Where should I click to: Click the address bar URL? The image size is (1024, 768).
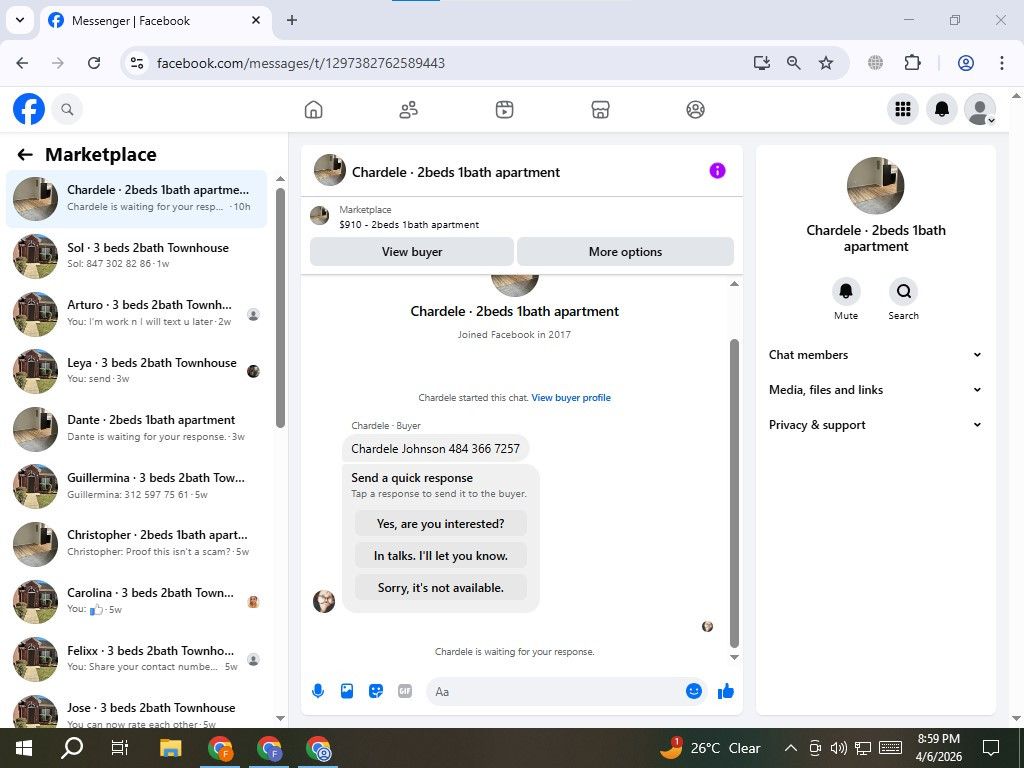pyautogui.click(x=301, y=63)
